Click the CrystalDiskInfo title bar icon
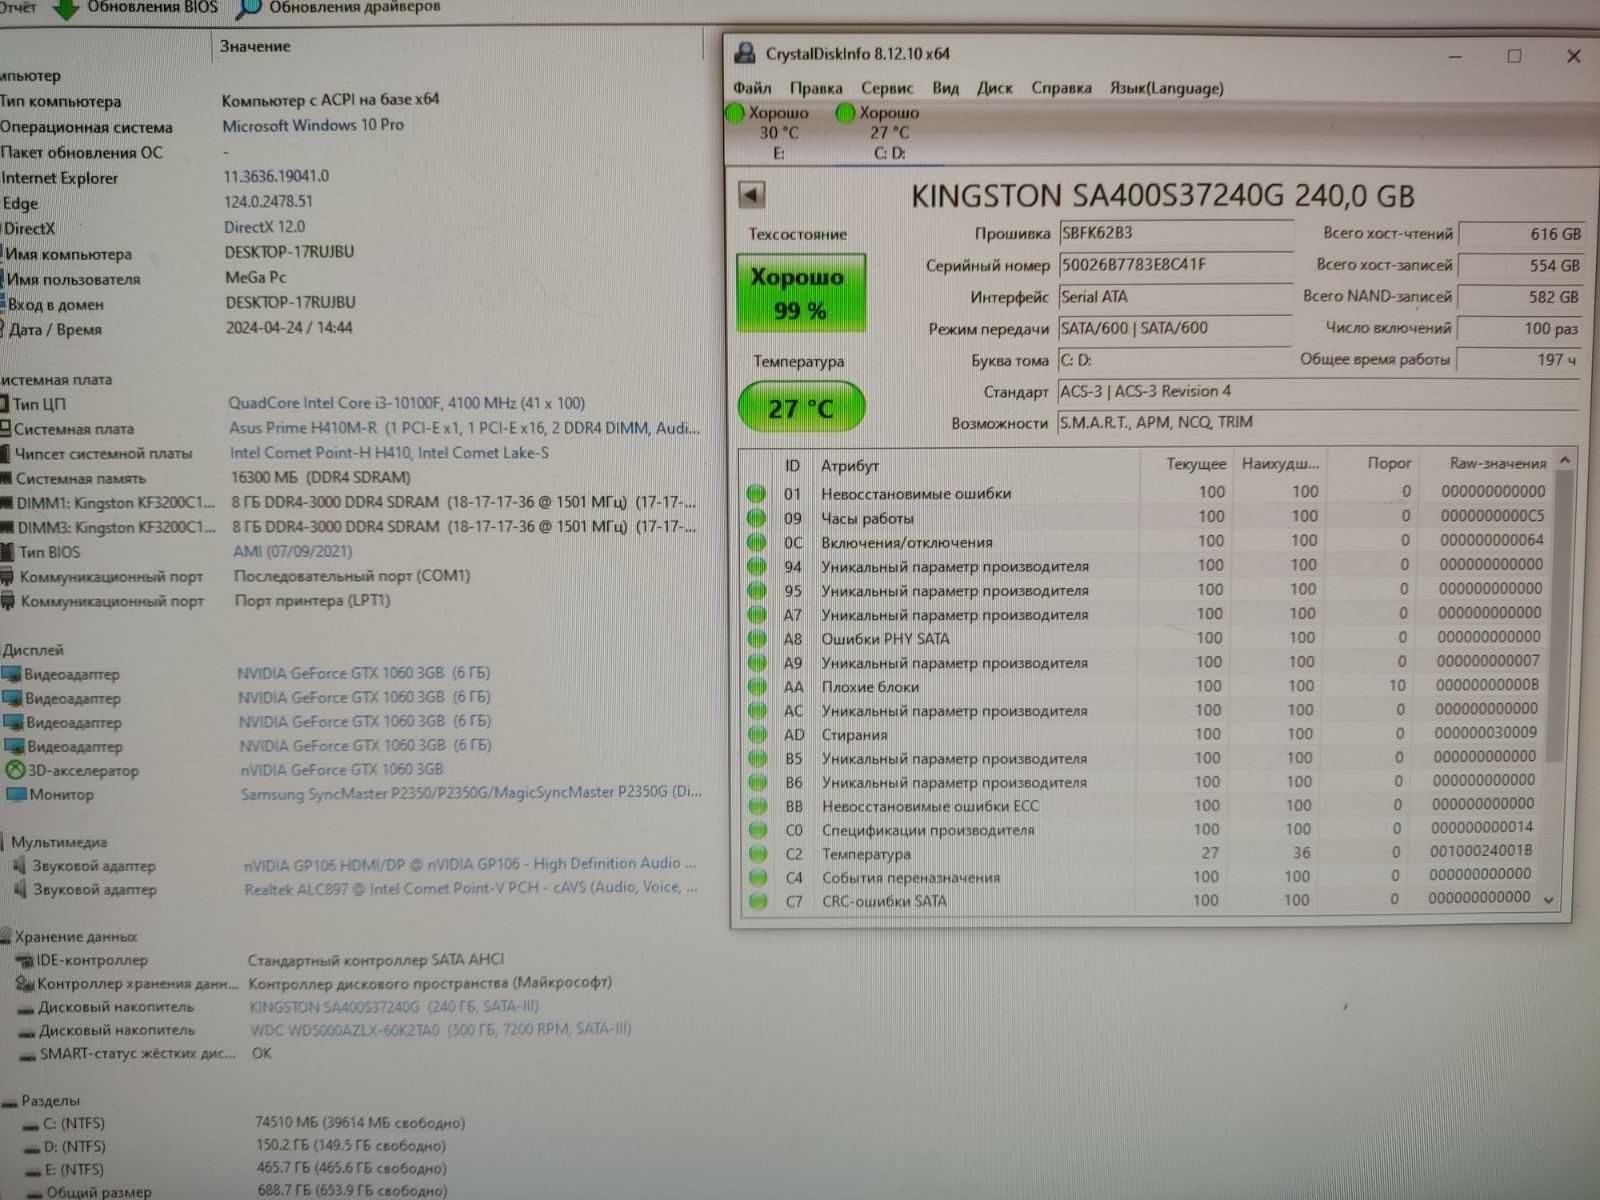Image resolution: width=1600 pixels, height=1200 pixels. point(745,54)
